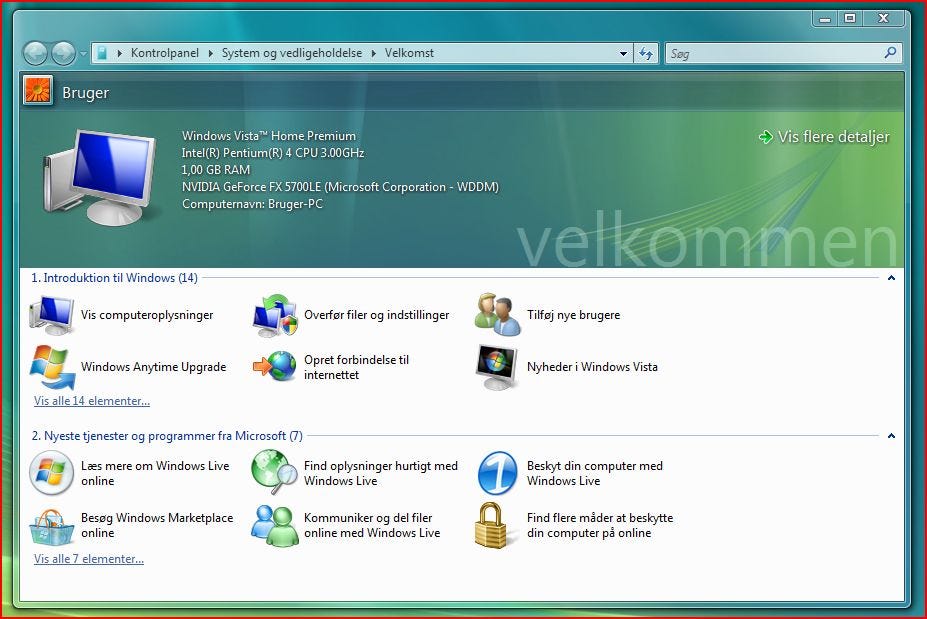
Task: Open the Vis flere detaljer link
Action: (x=834, y=137)
